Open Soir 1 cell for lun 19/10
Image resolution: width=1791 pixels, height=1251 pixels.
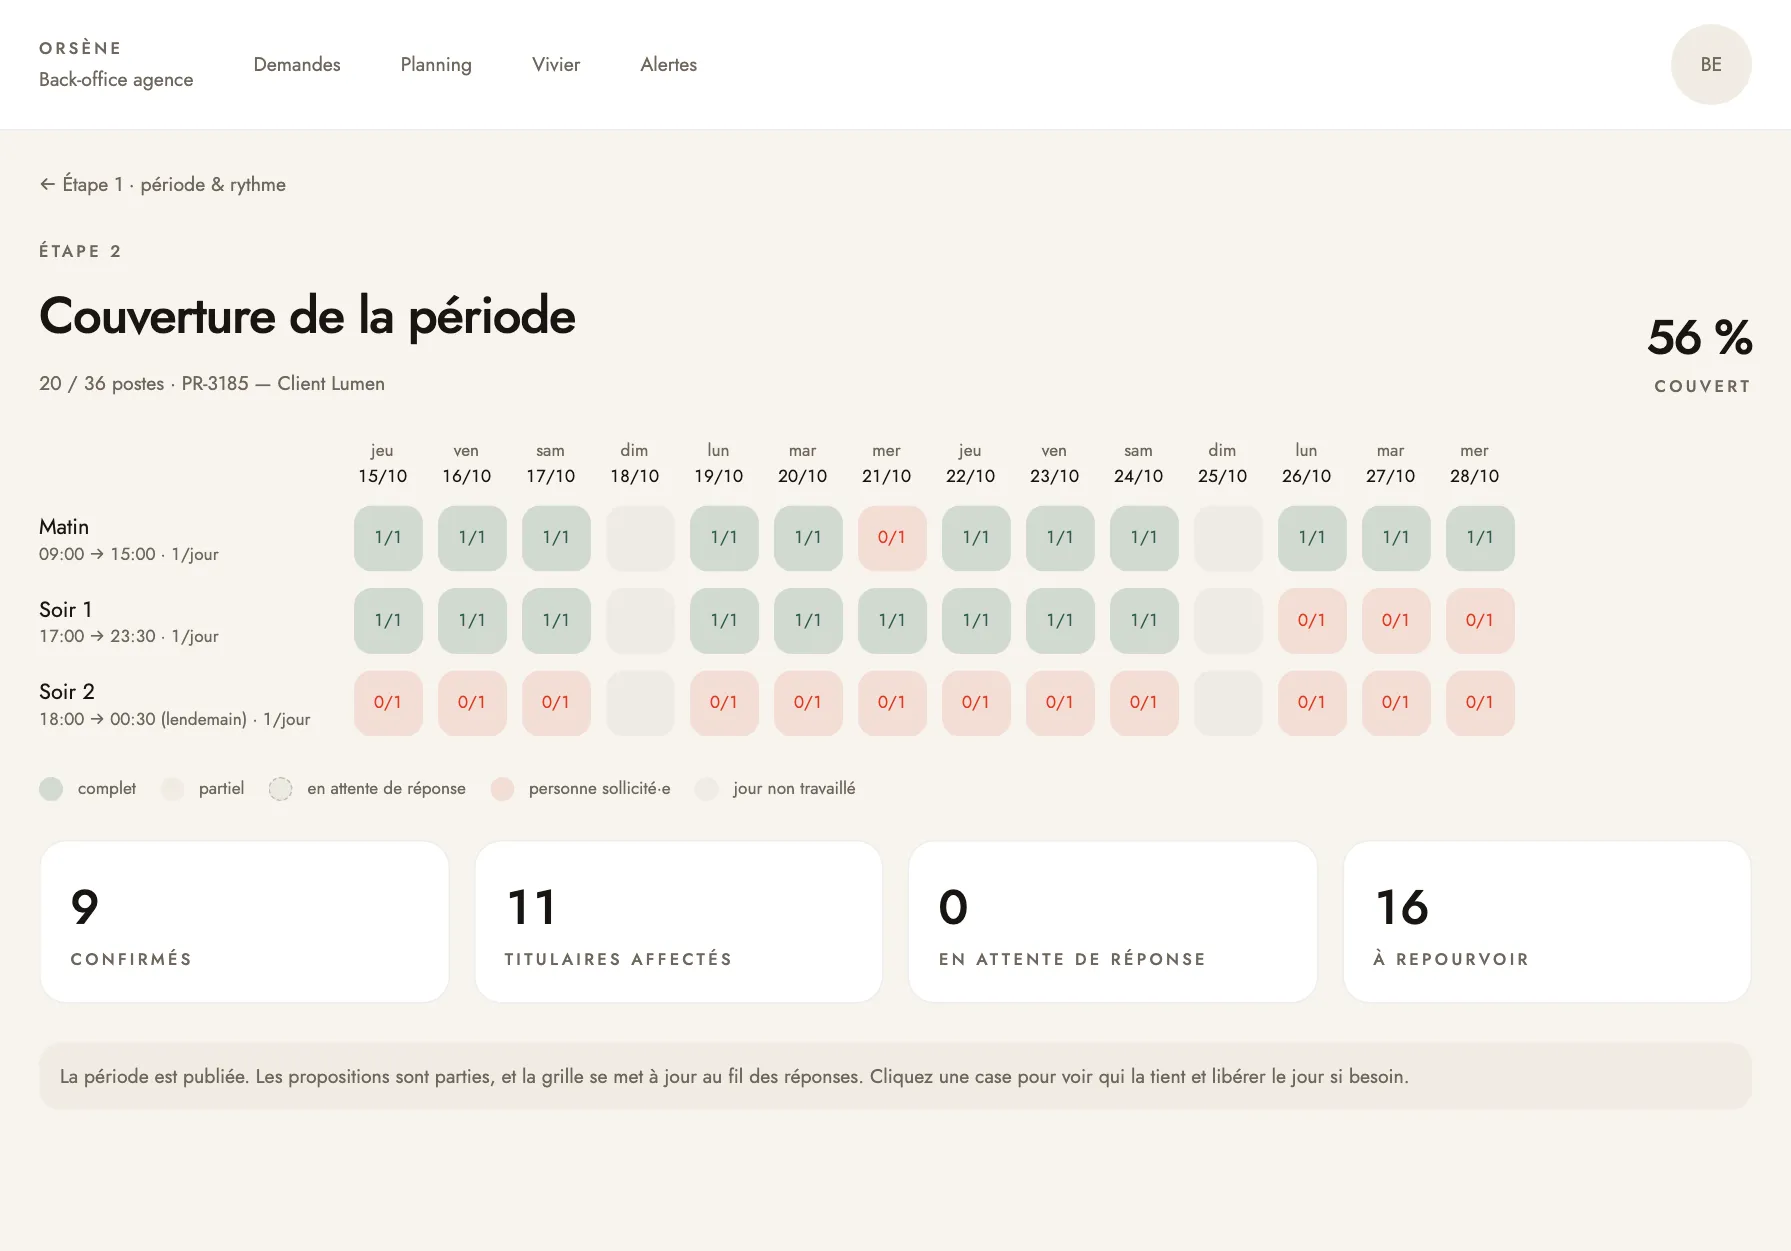(x=724, y=620)
